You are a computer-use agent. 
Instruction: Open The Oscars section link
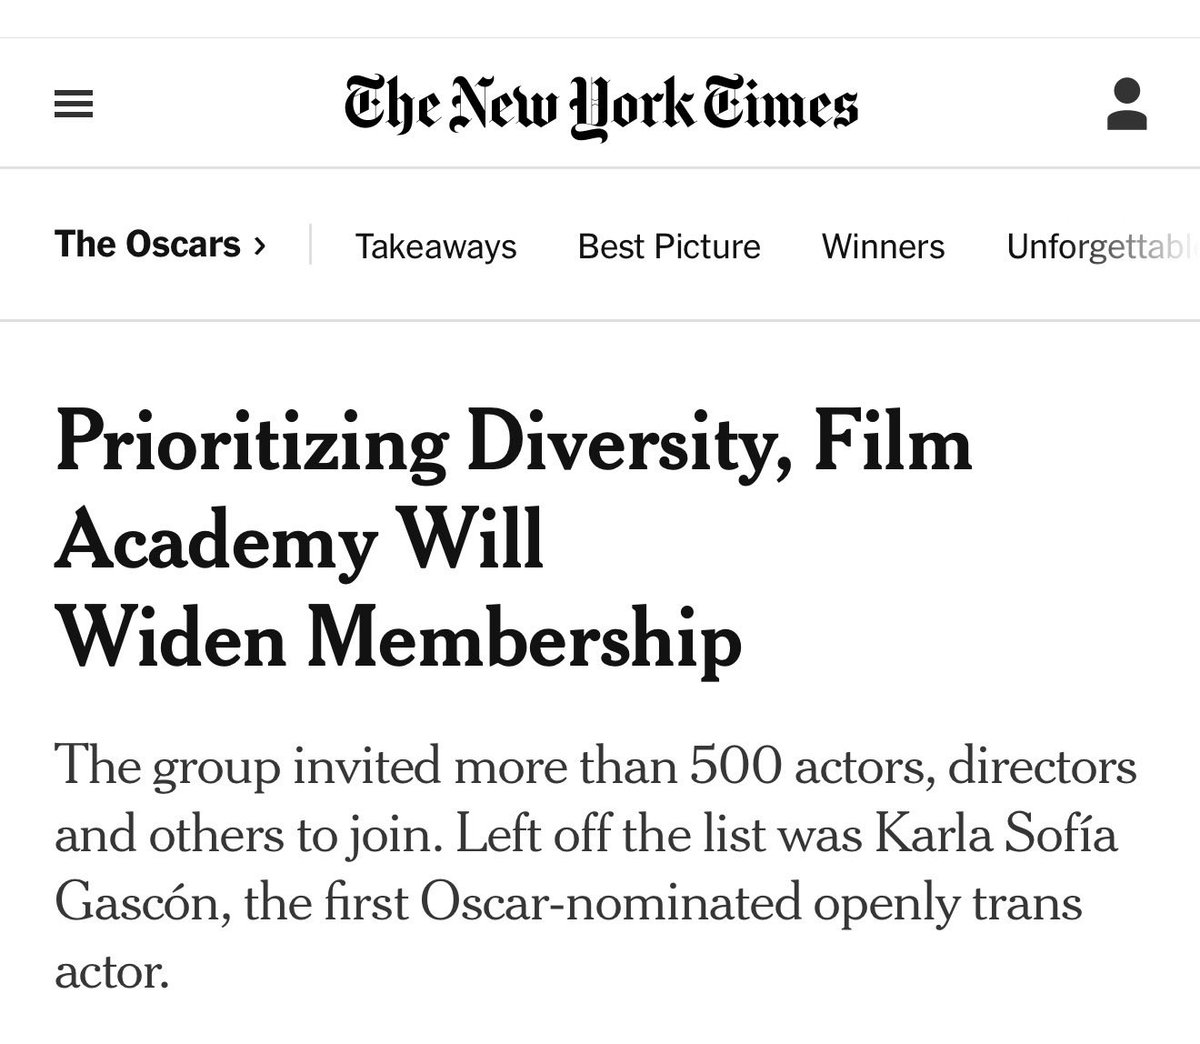(148, 244)
